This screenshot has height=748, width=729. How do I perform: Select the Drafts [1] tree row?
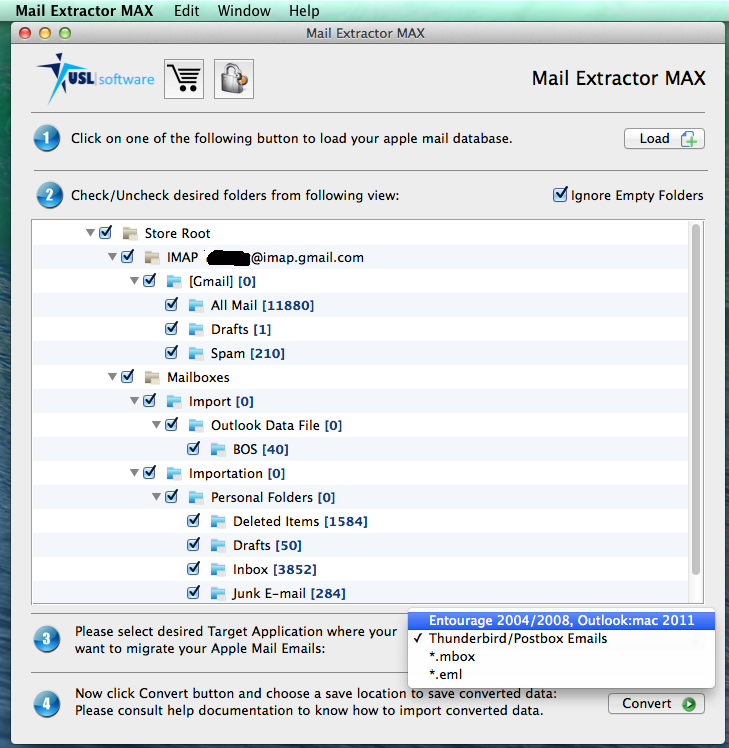coord(360,330)
